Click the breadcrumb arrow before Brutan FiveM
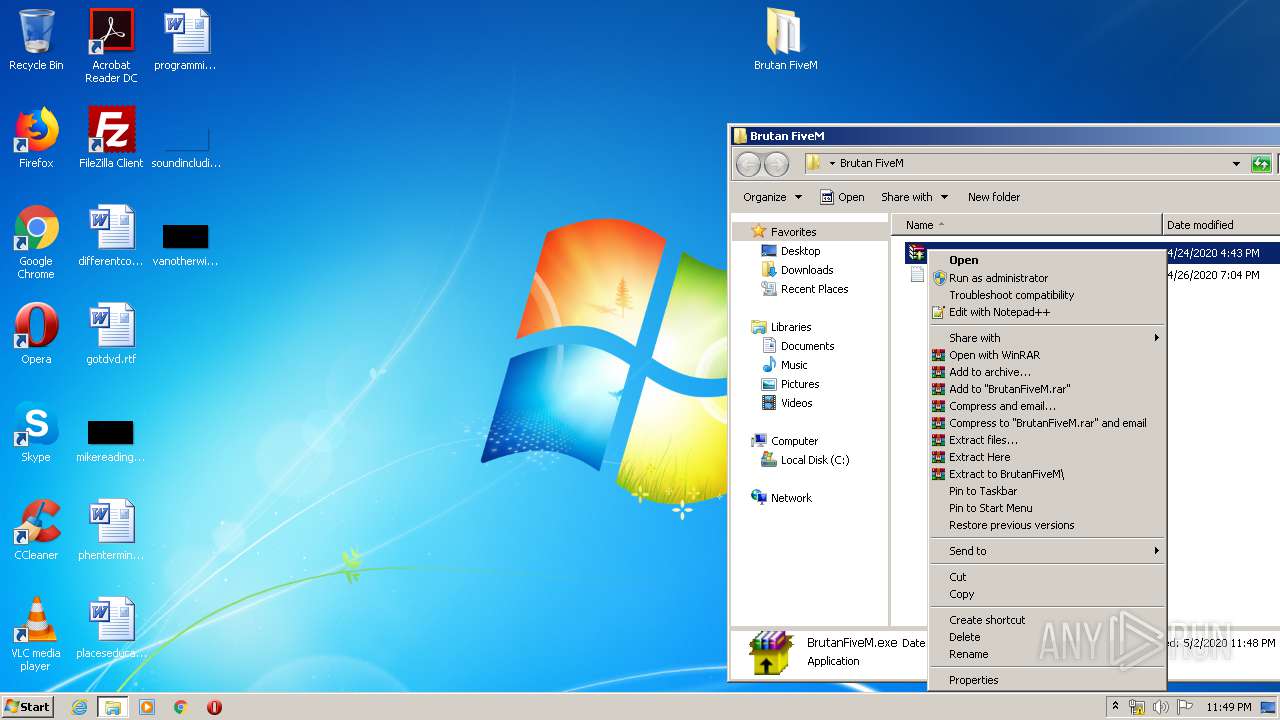The height and width of the screenshot is (720, 1280). point(832,164)
